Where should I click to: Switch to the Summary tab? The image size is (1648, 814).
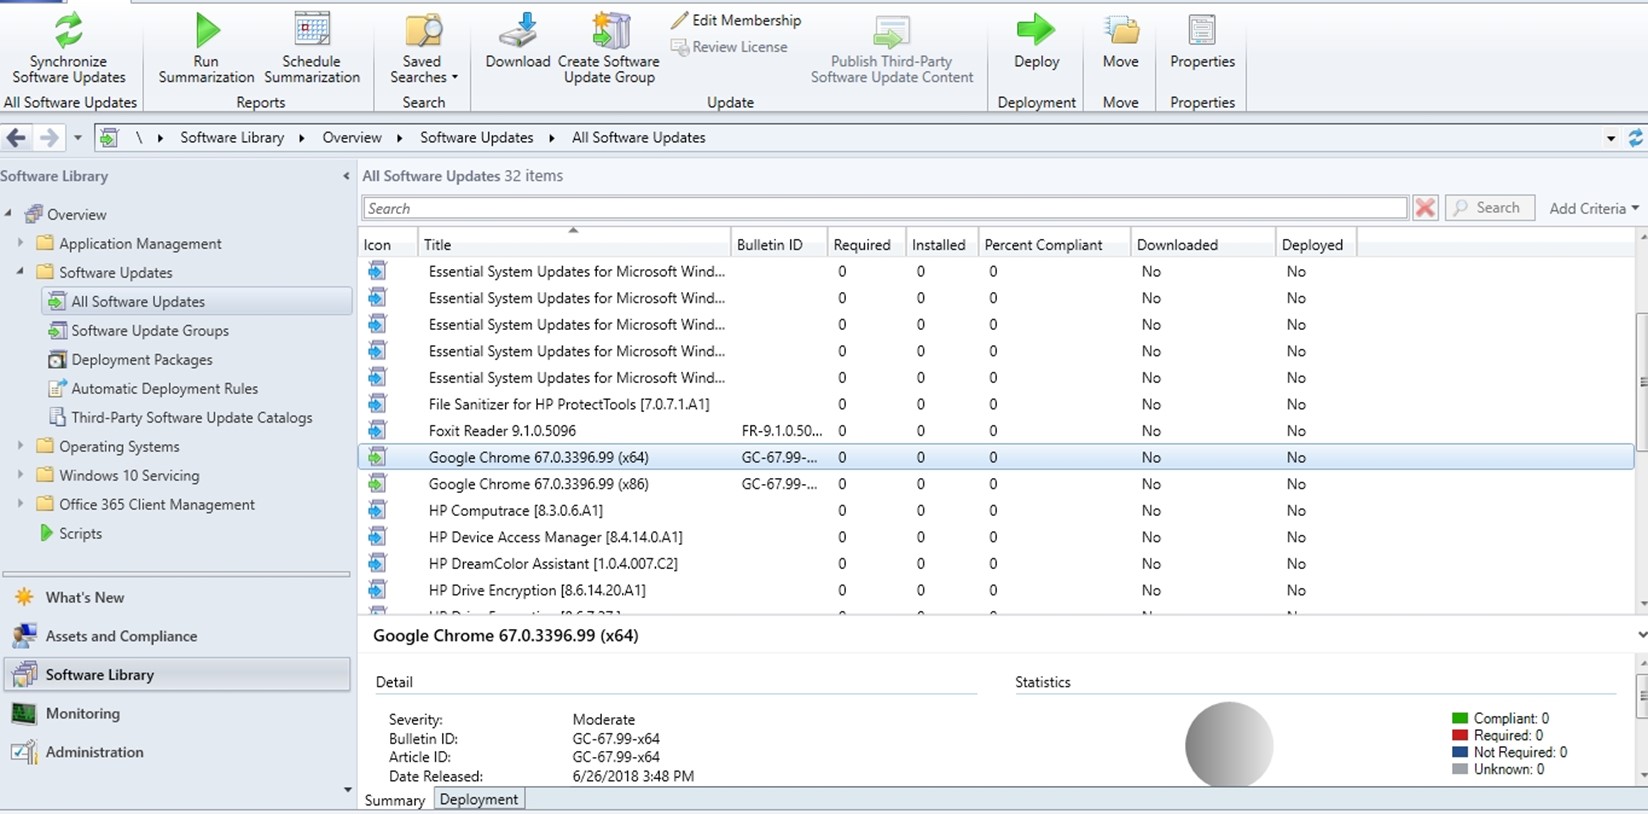395,800
